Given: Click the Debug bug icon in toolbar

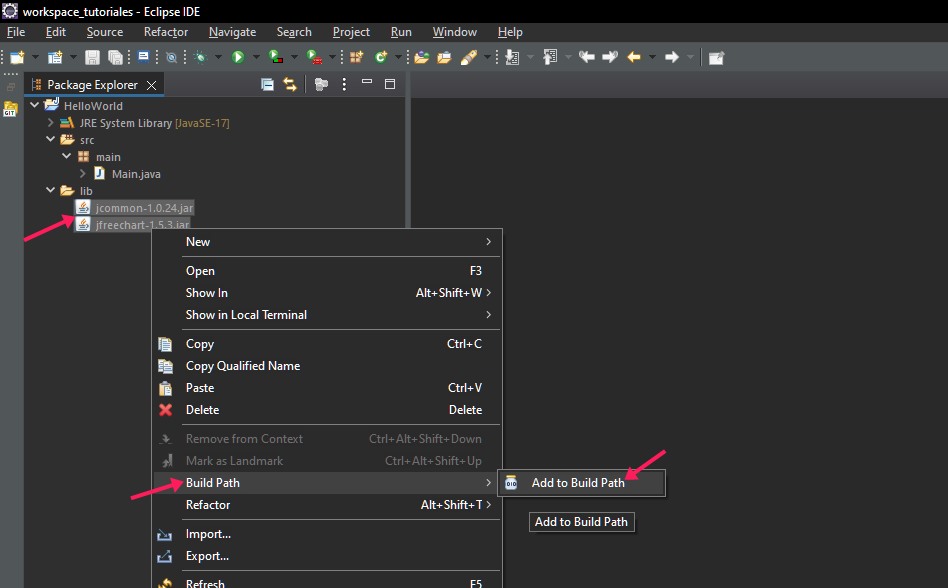Looking at the screenshot, I should tap(201, 57).
